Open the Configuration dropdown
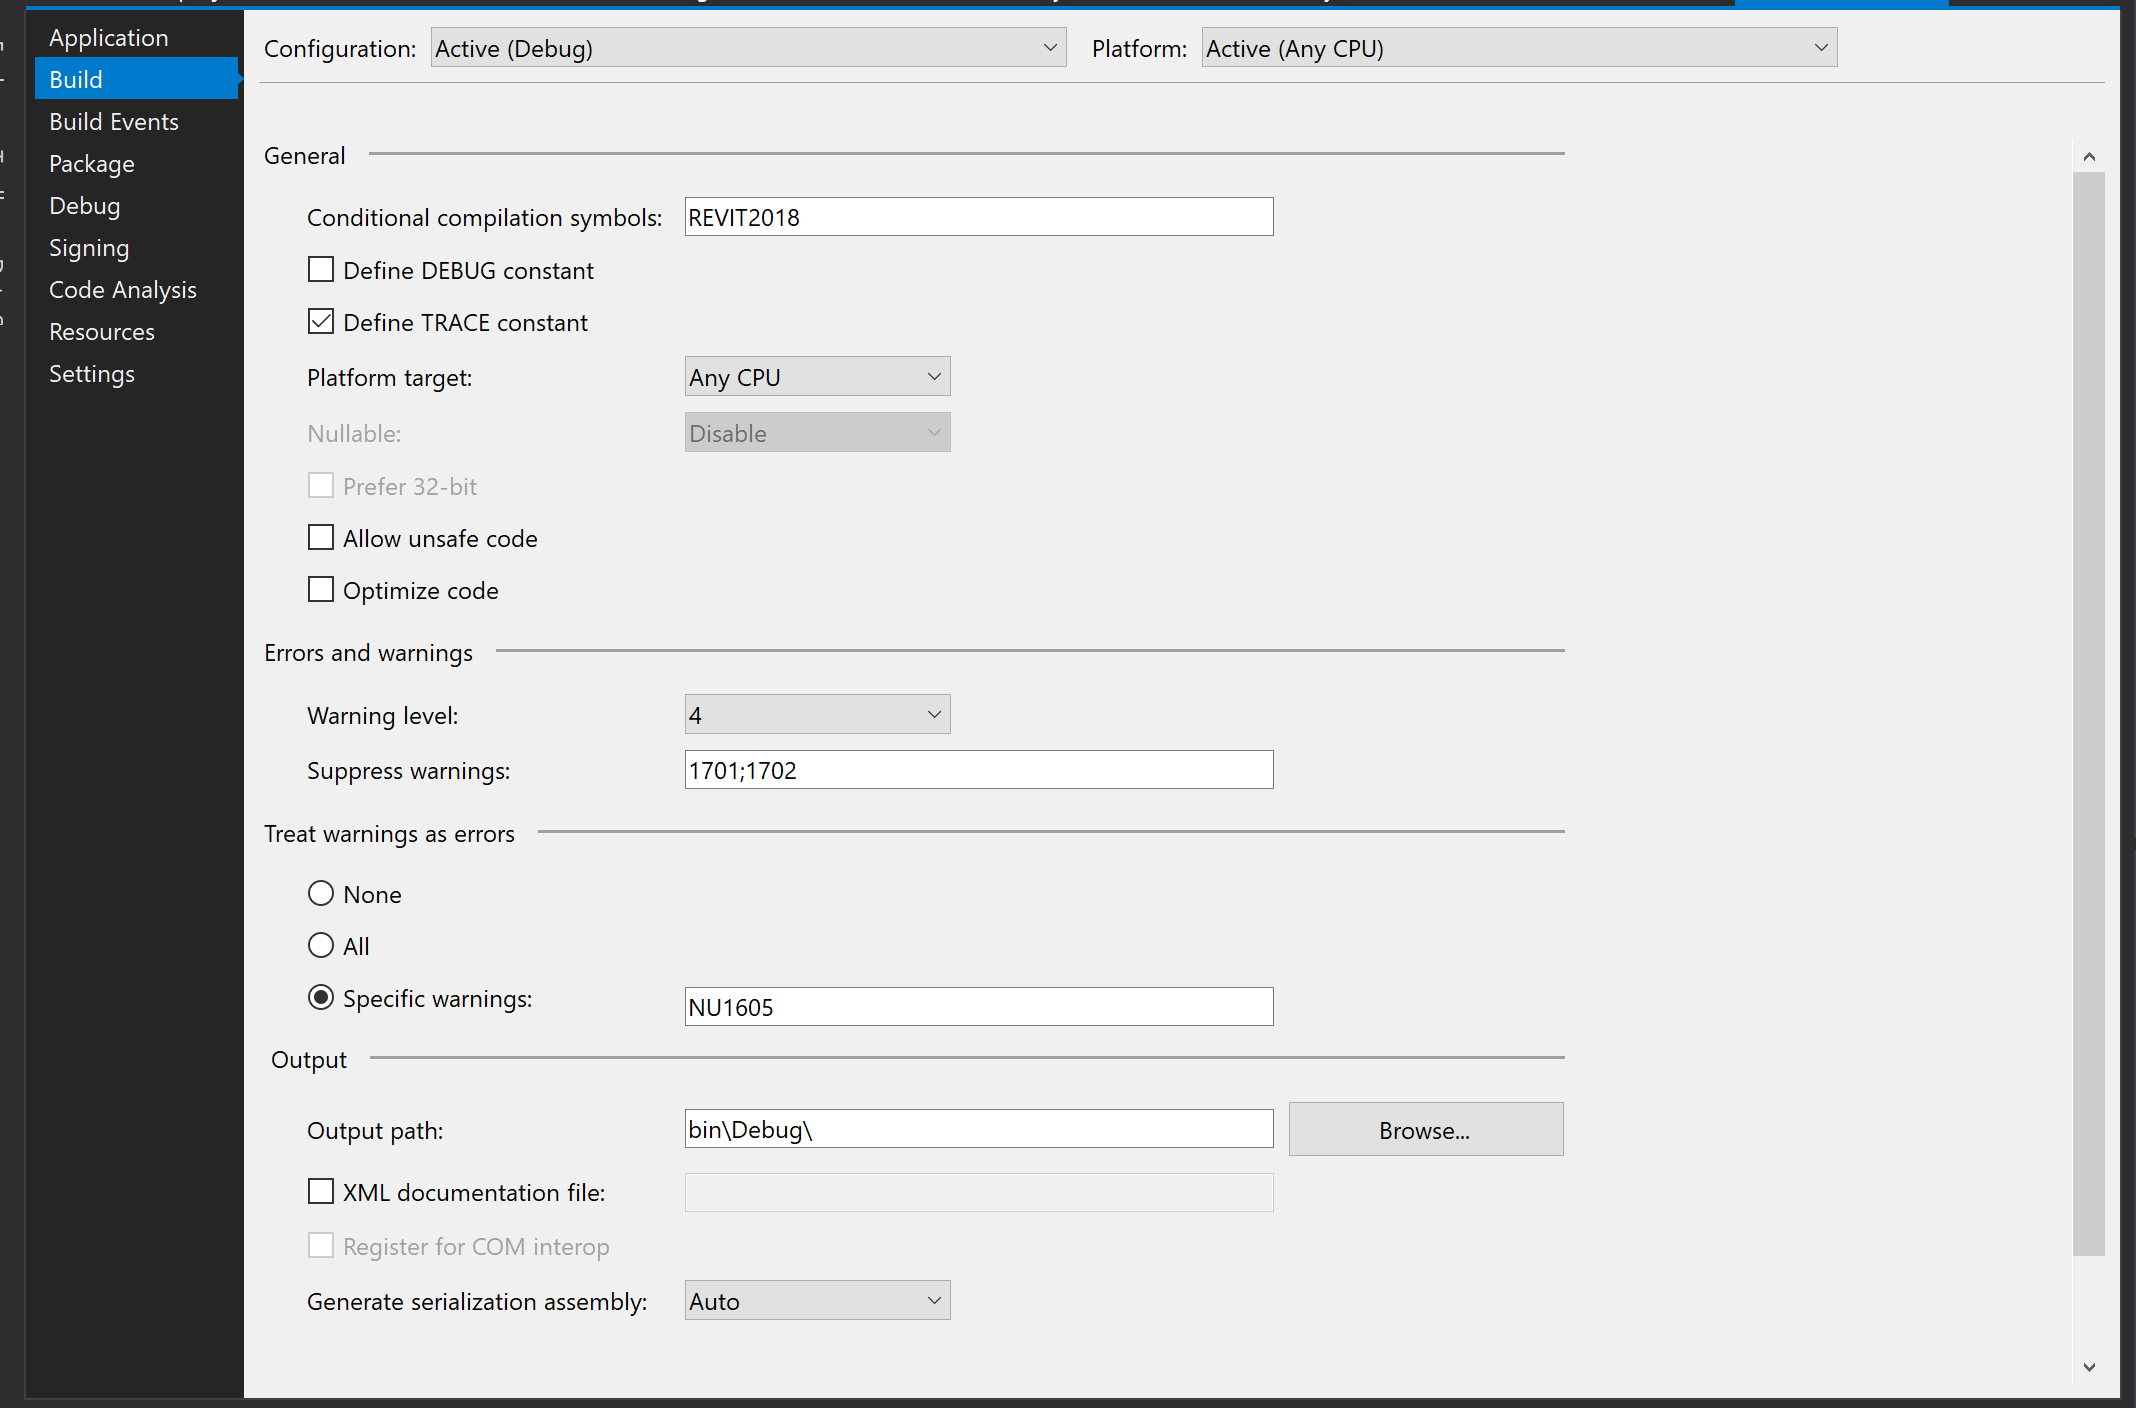Image resolution: width=2136 pixels, height=1408 pixels. [x=748, y=48]
